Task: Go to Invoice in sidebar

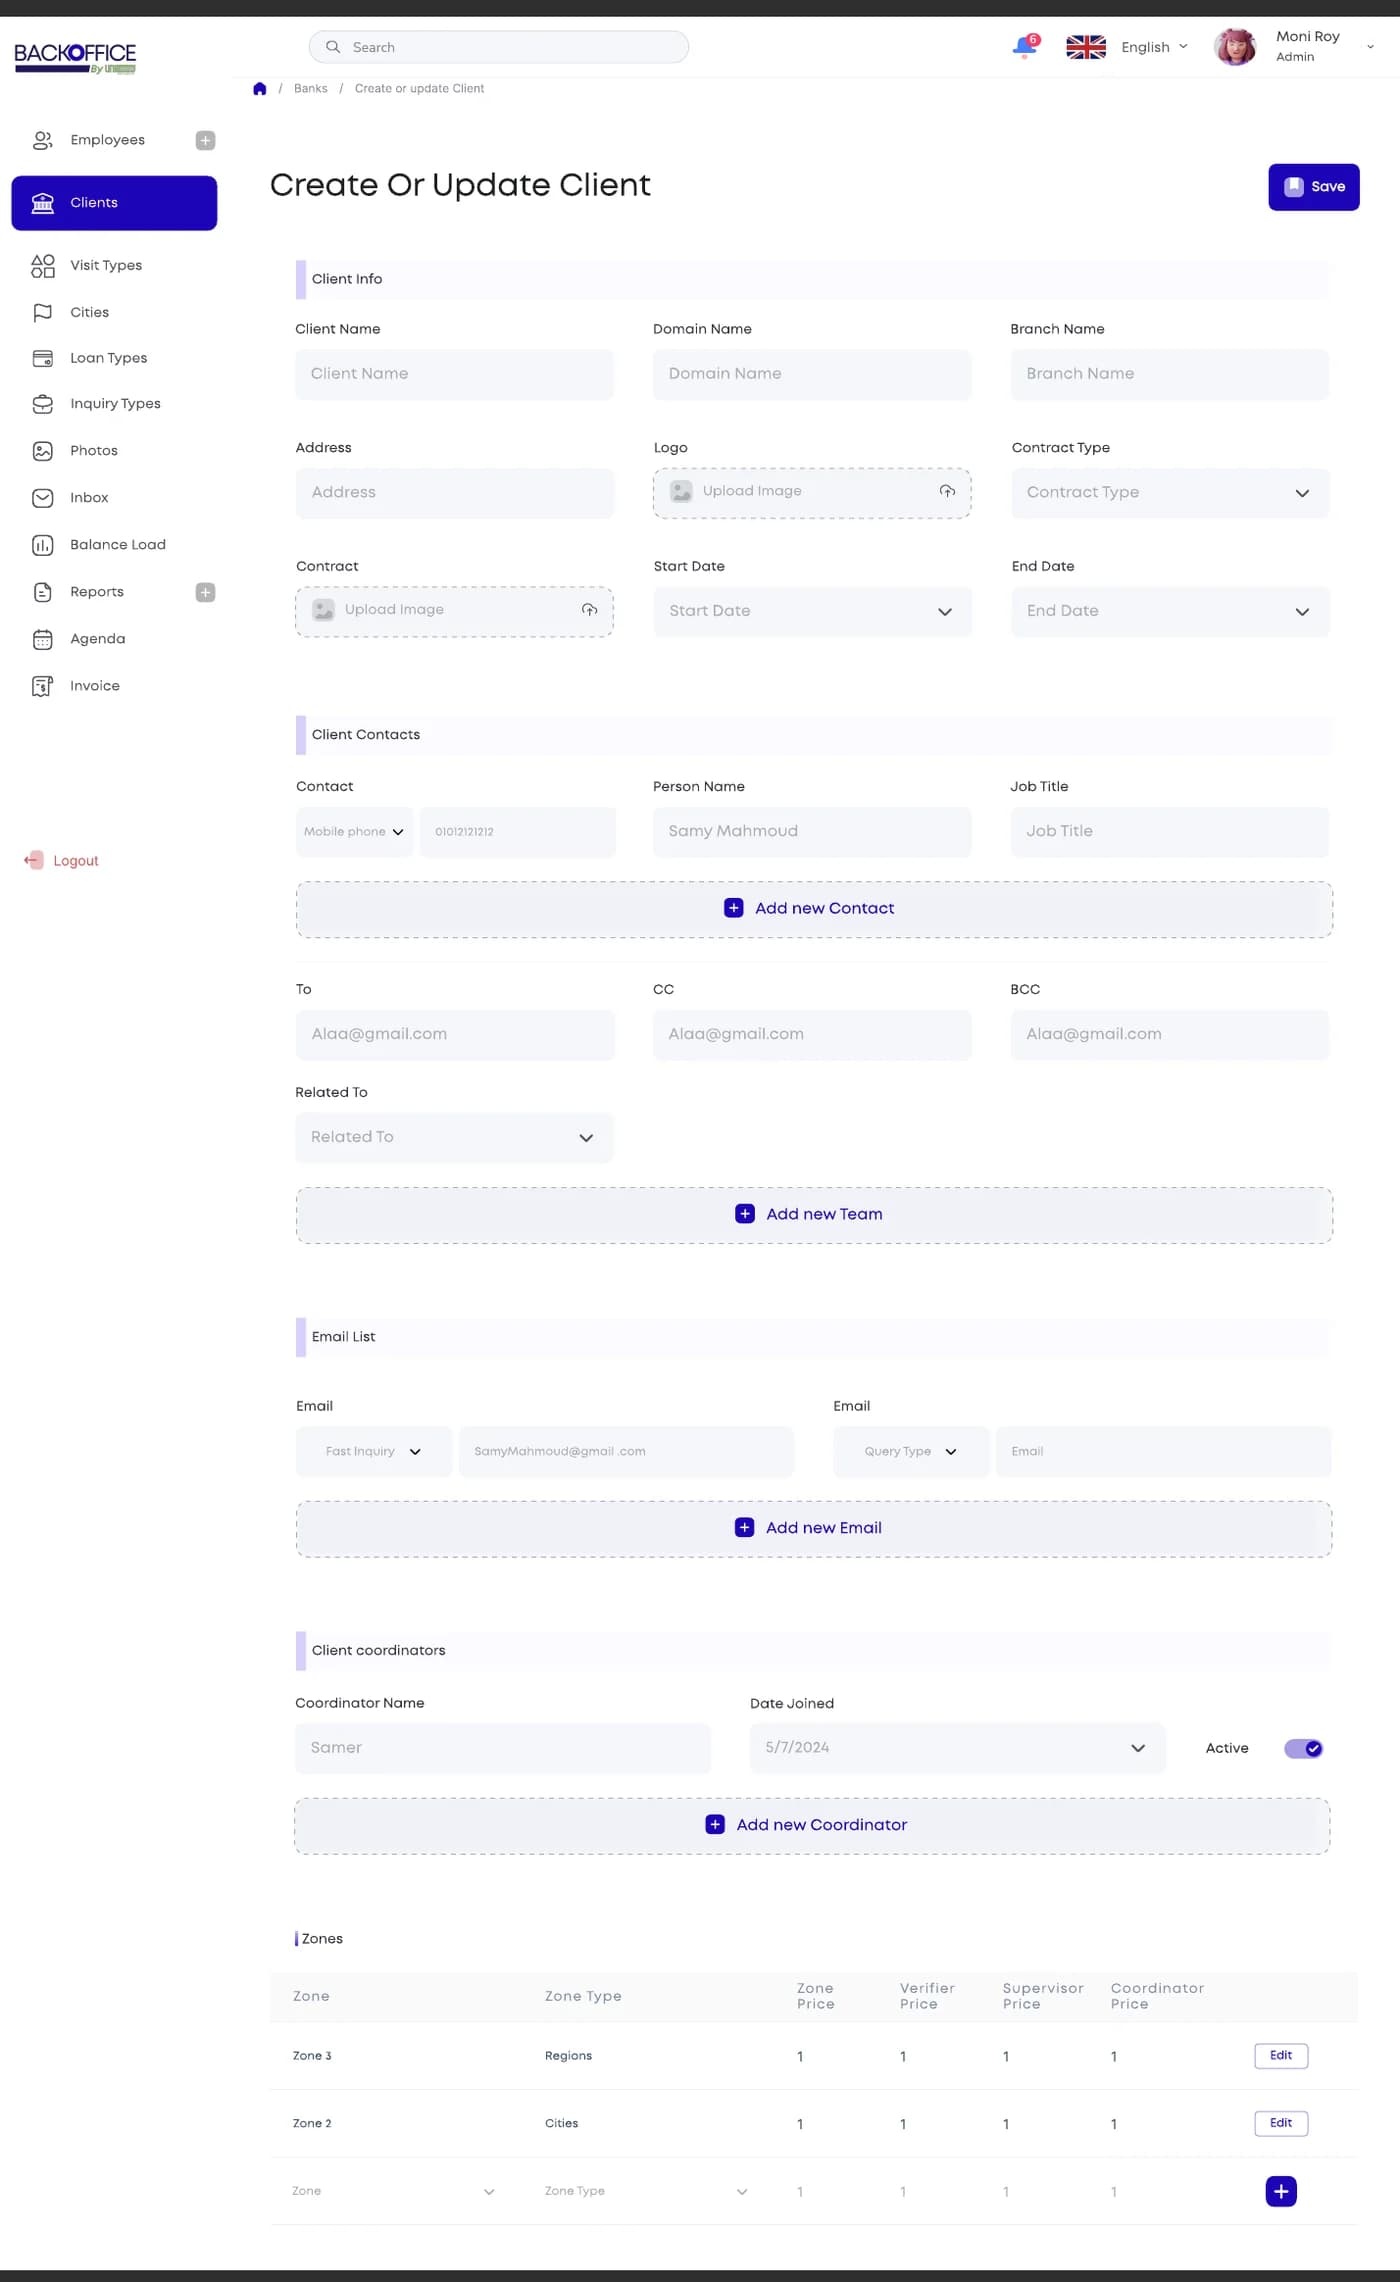Action: point(95,686)
